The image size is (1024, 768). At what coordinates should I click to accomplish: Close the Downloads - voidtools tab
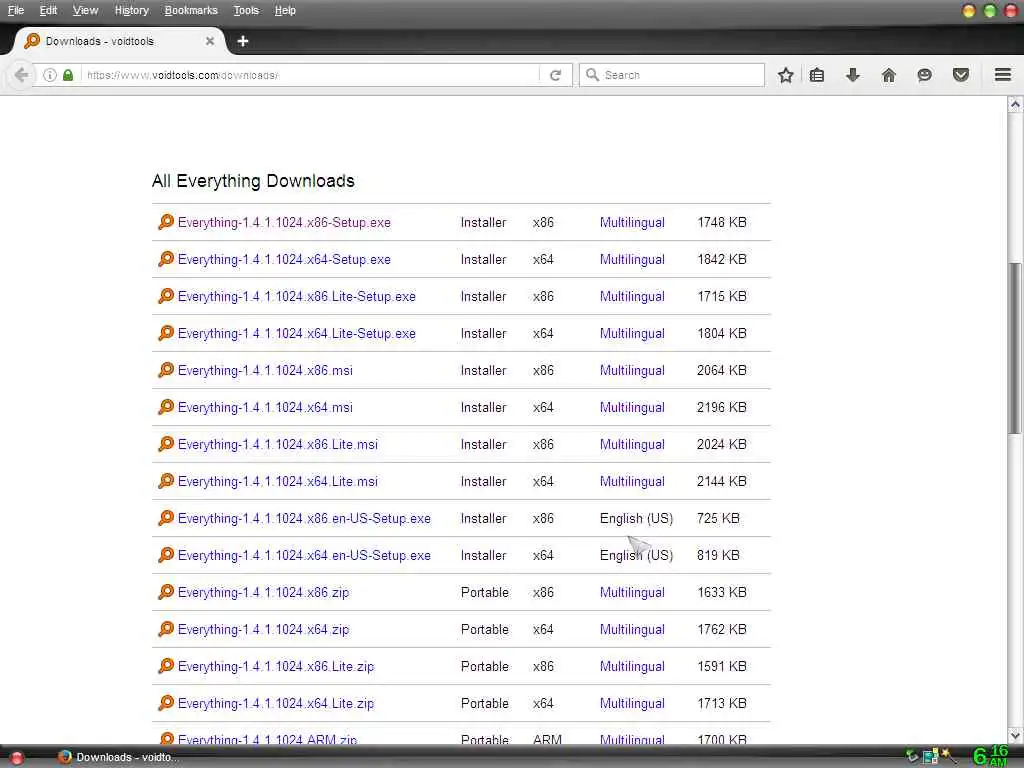coord(210,41)
